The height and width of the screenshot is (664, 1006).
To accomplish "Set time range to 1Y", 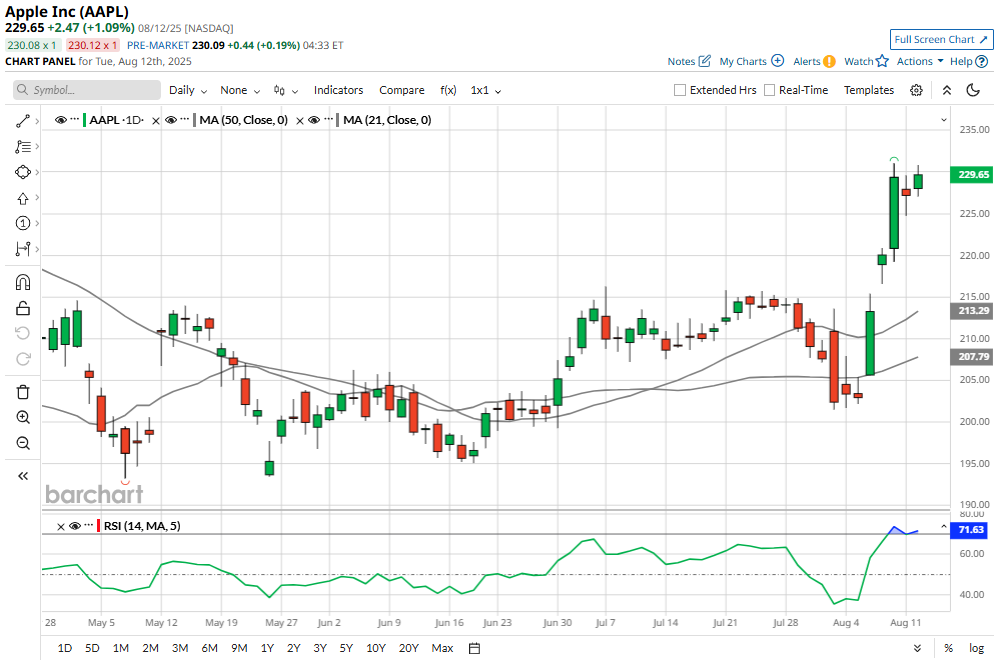I will click(x=267, y=649).
